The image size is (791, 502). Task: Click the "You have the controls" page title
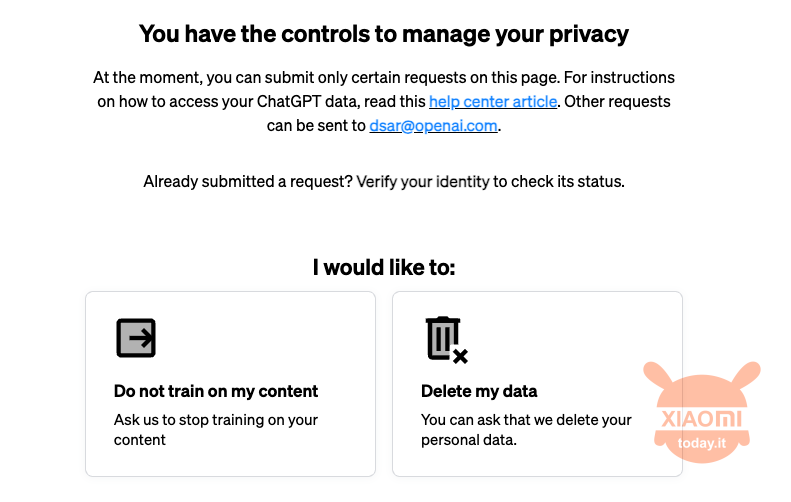(384, 34)
